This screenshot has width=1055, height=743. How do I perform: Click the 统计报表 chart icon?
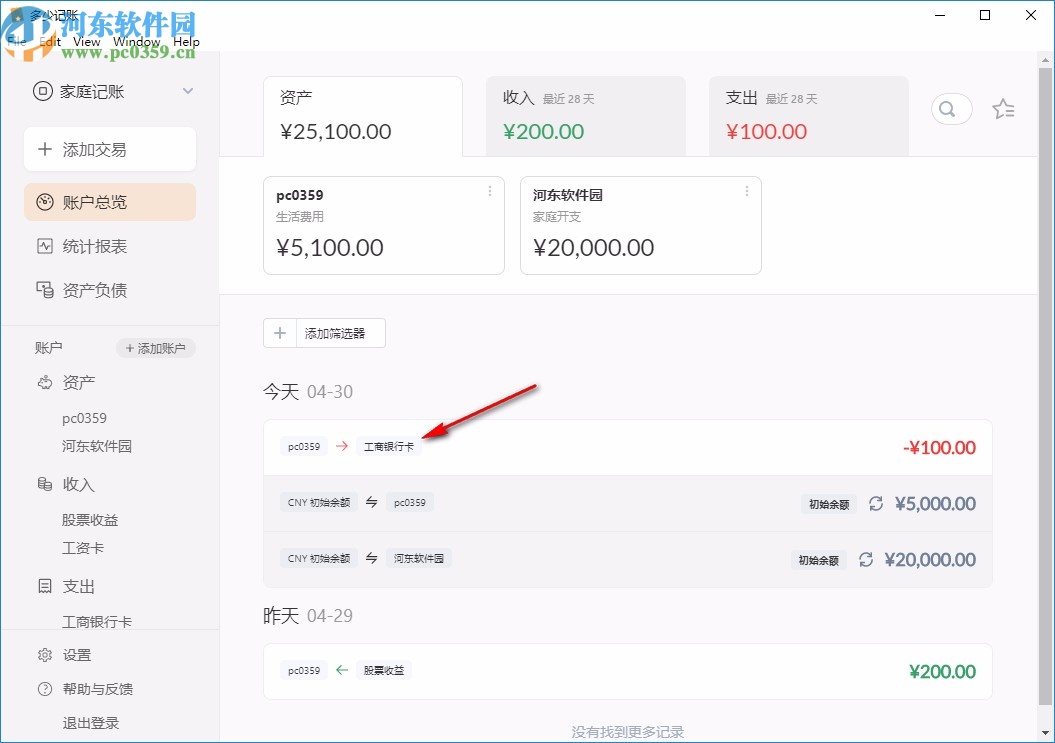(x=44, y=246)
